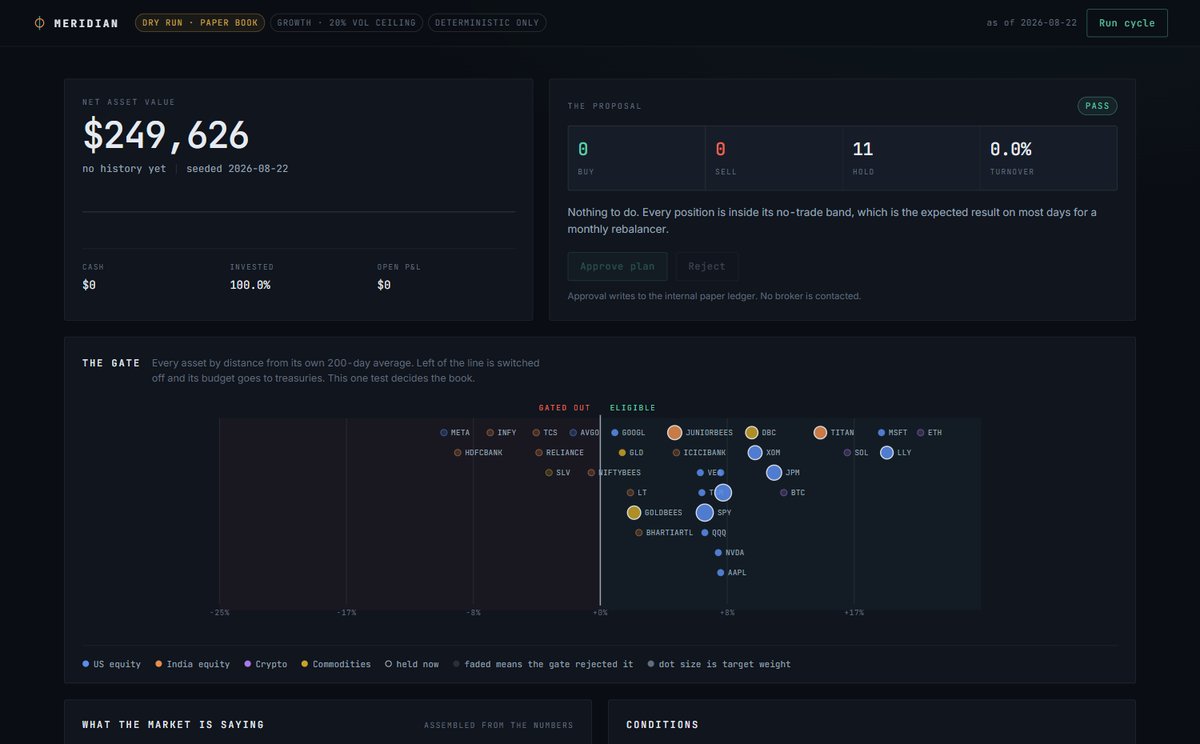Click the 'held now' legend entry
Image resolution: width=1200 pixels, height=744 pixels.
[412, 664]
